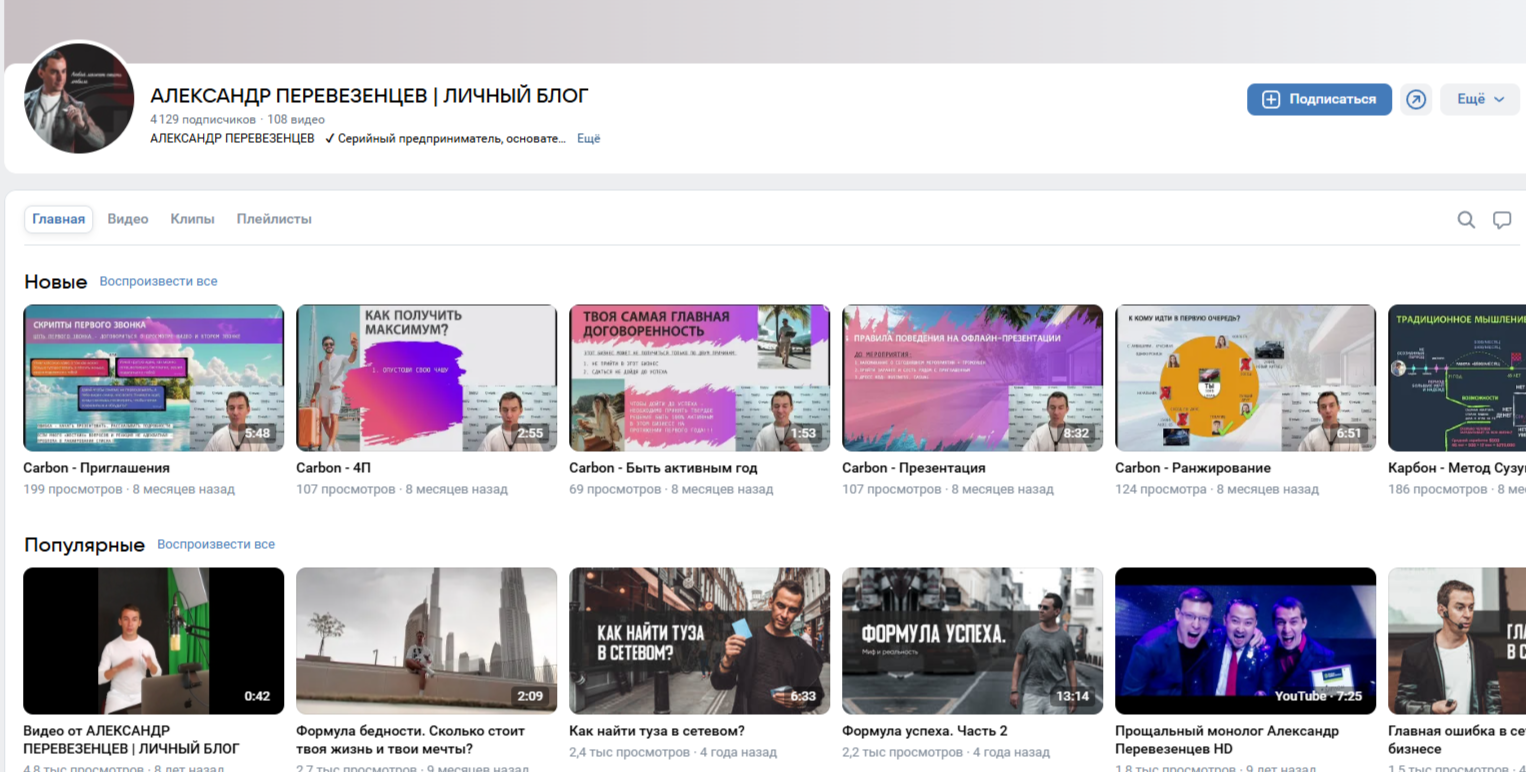Select the Плейлисты tab
Screen dimensions: 1526x772
click(x=274, y=219)
